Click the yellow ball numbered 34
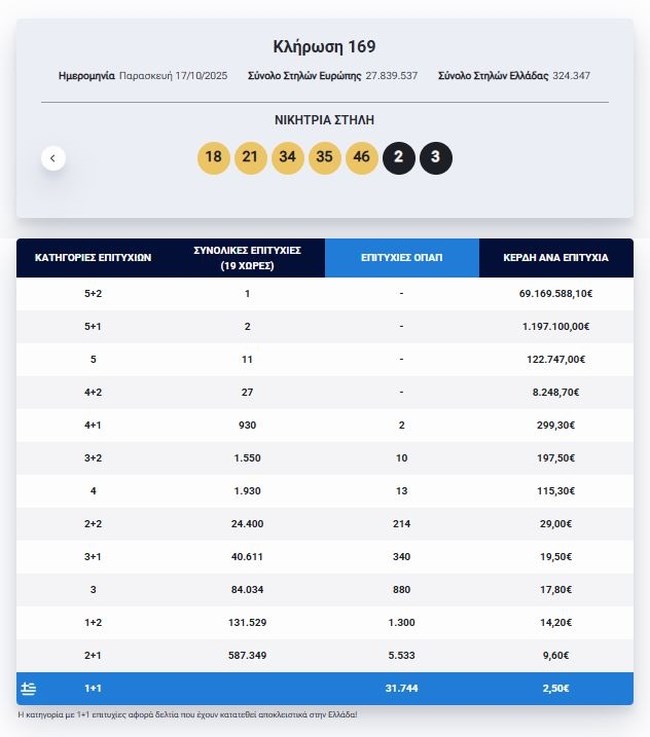 (288, 158)
